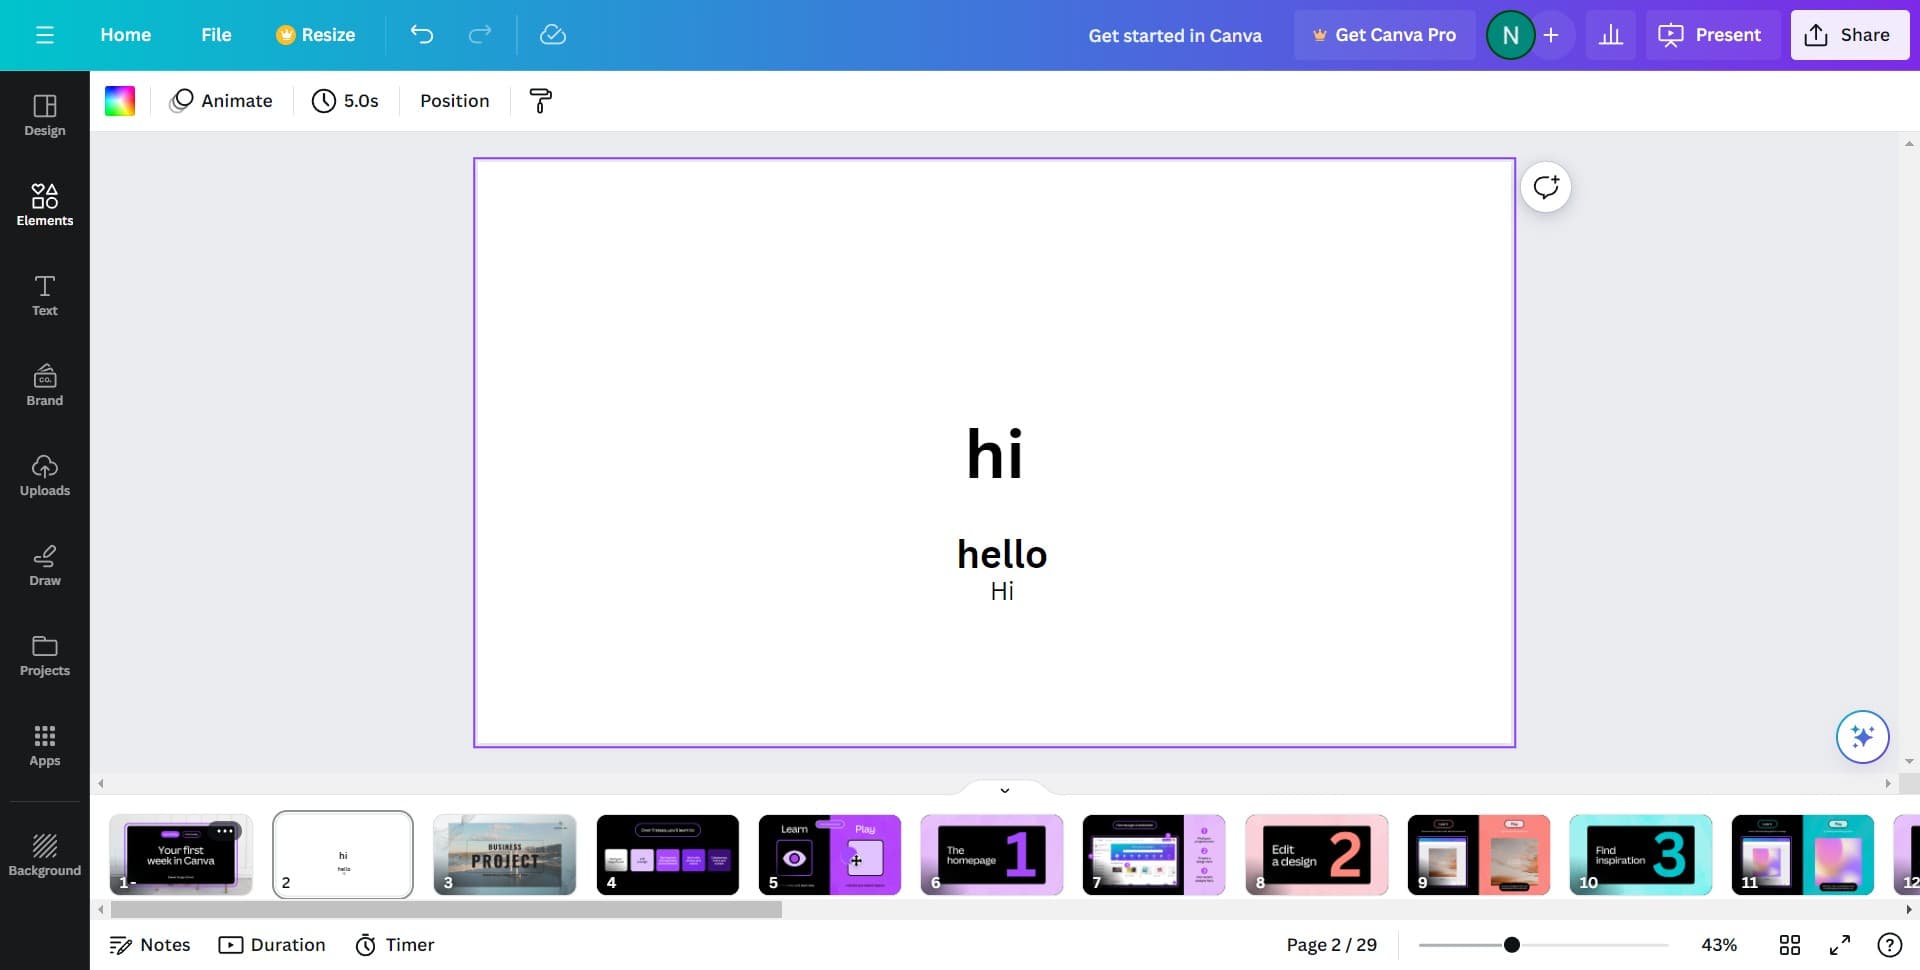The image size is (1920, 970).
Task: Open the Elements panel
Action: coord(44,205)
